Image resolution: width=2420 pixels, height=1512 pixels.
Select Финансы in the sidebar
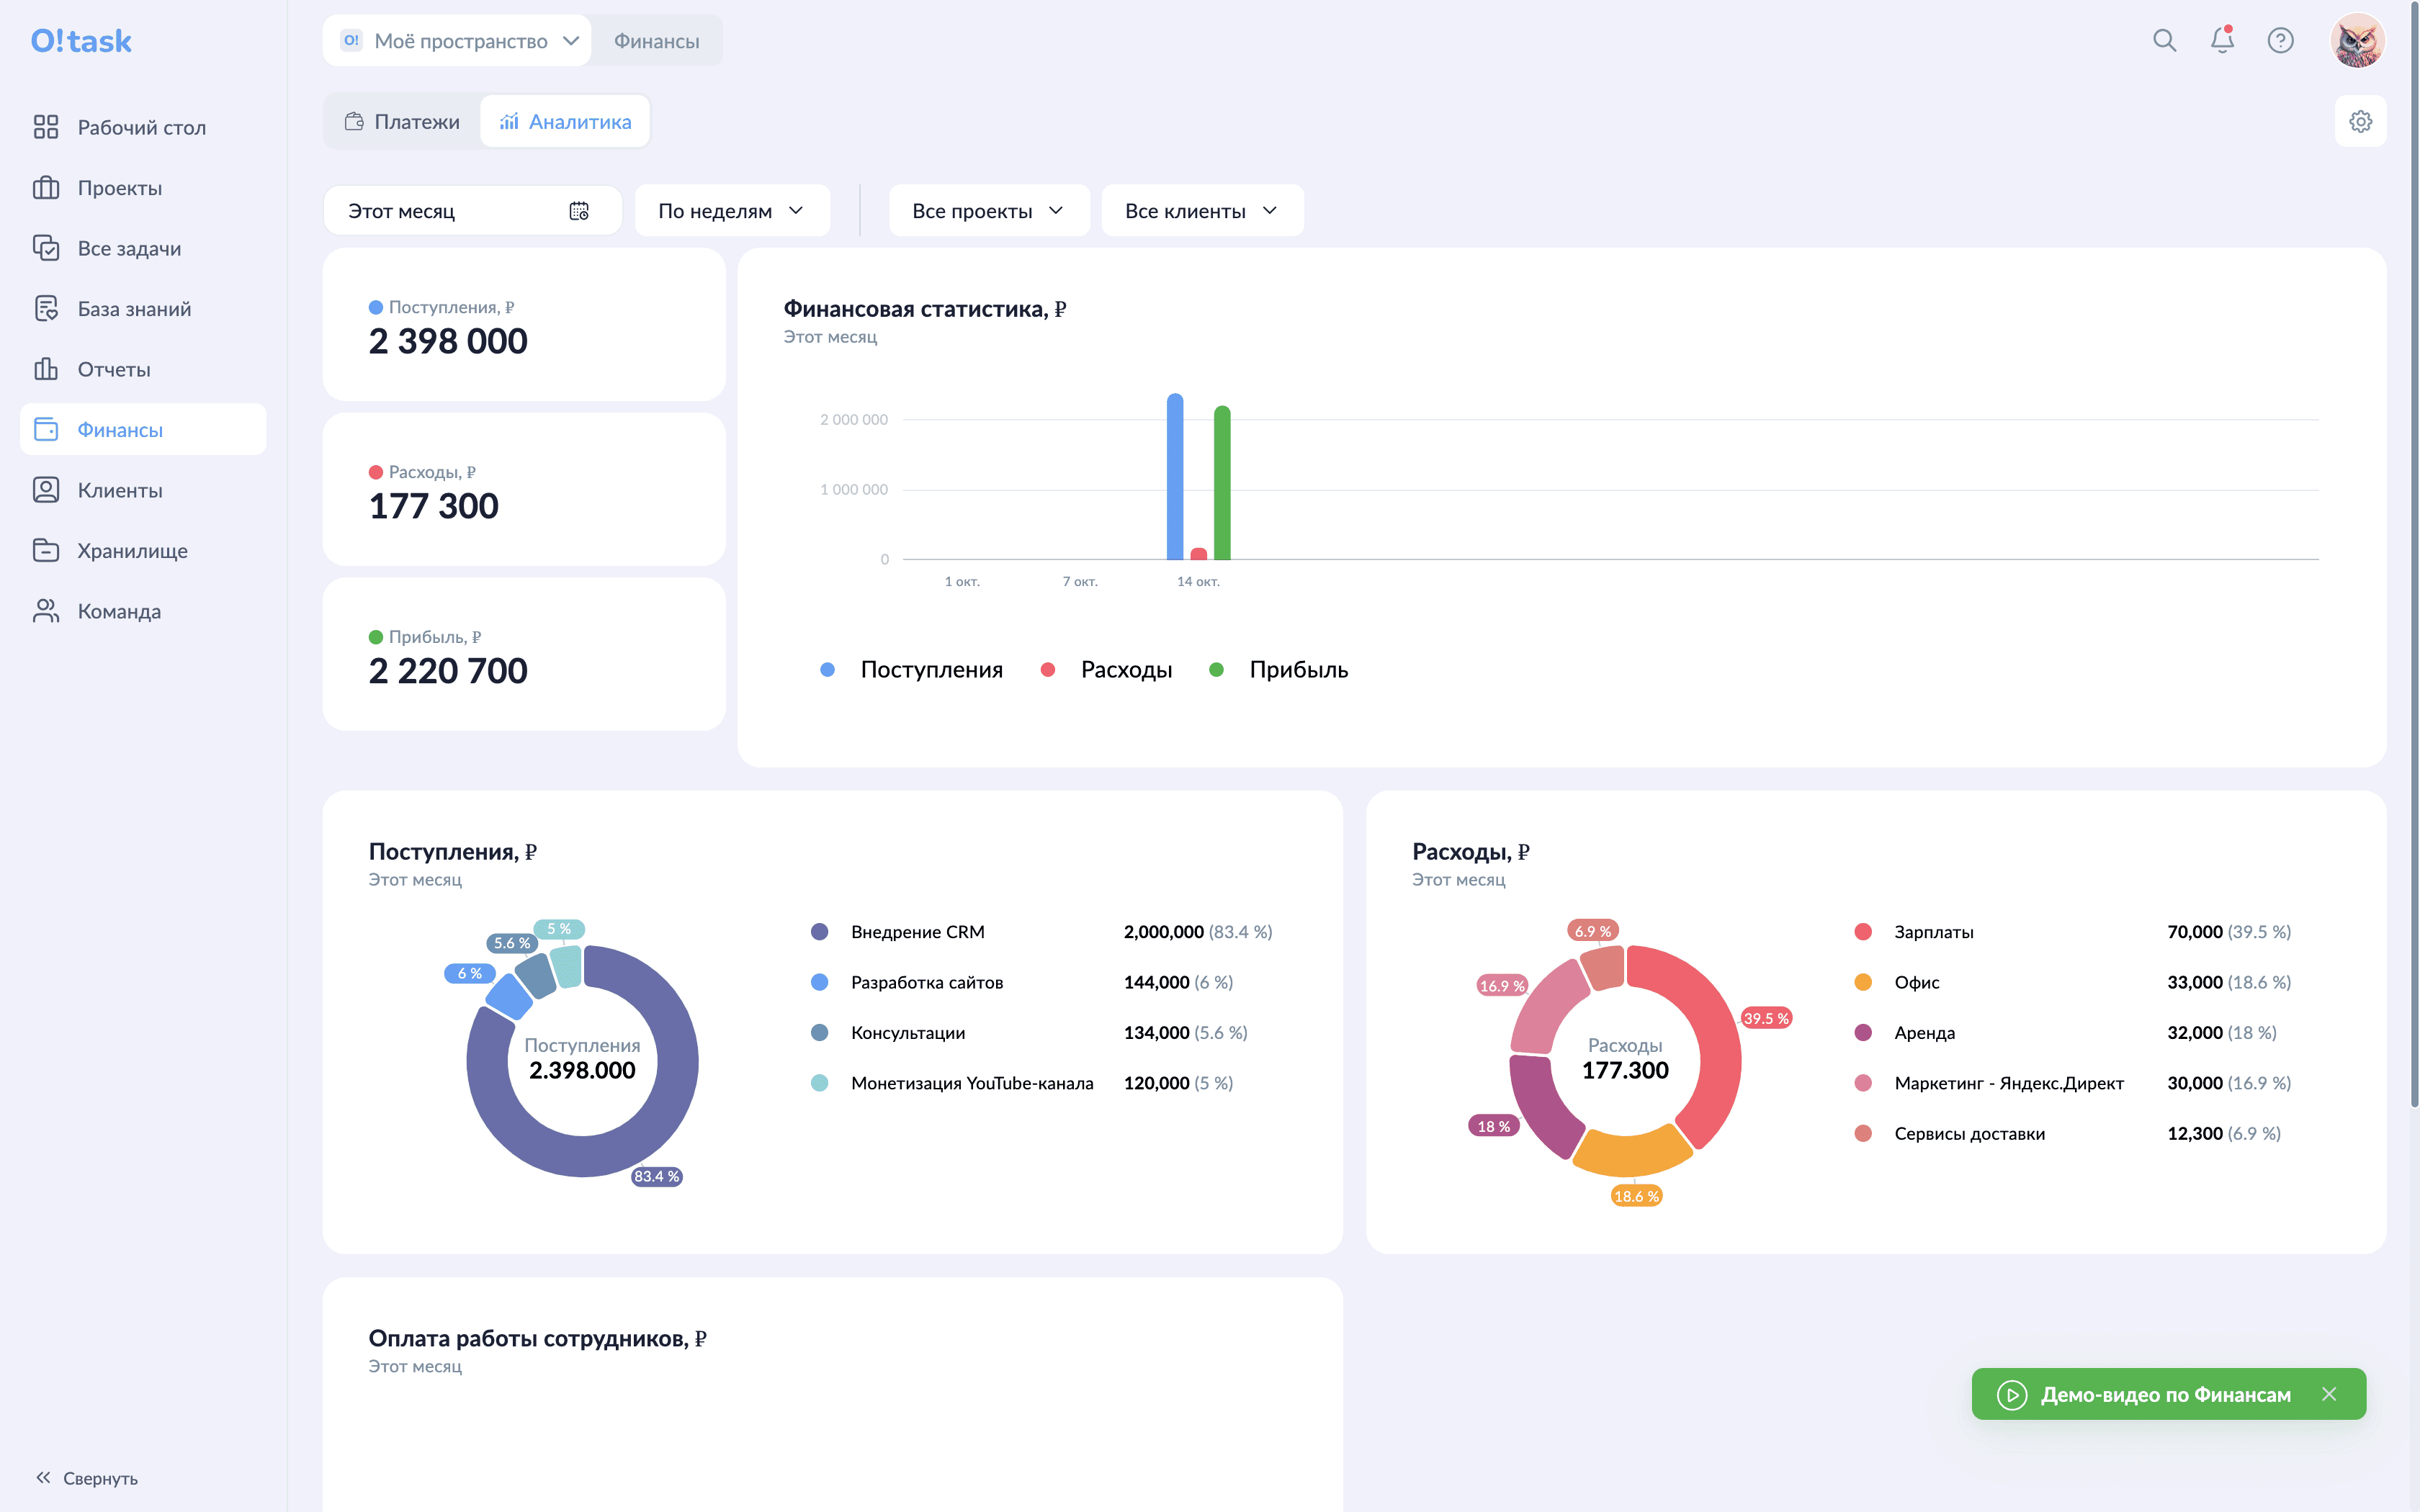142,429
